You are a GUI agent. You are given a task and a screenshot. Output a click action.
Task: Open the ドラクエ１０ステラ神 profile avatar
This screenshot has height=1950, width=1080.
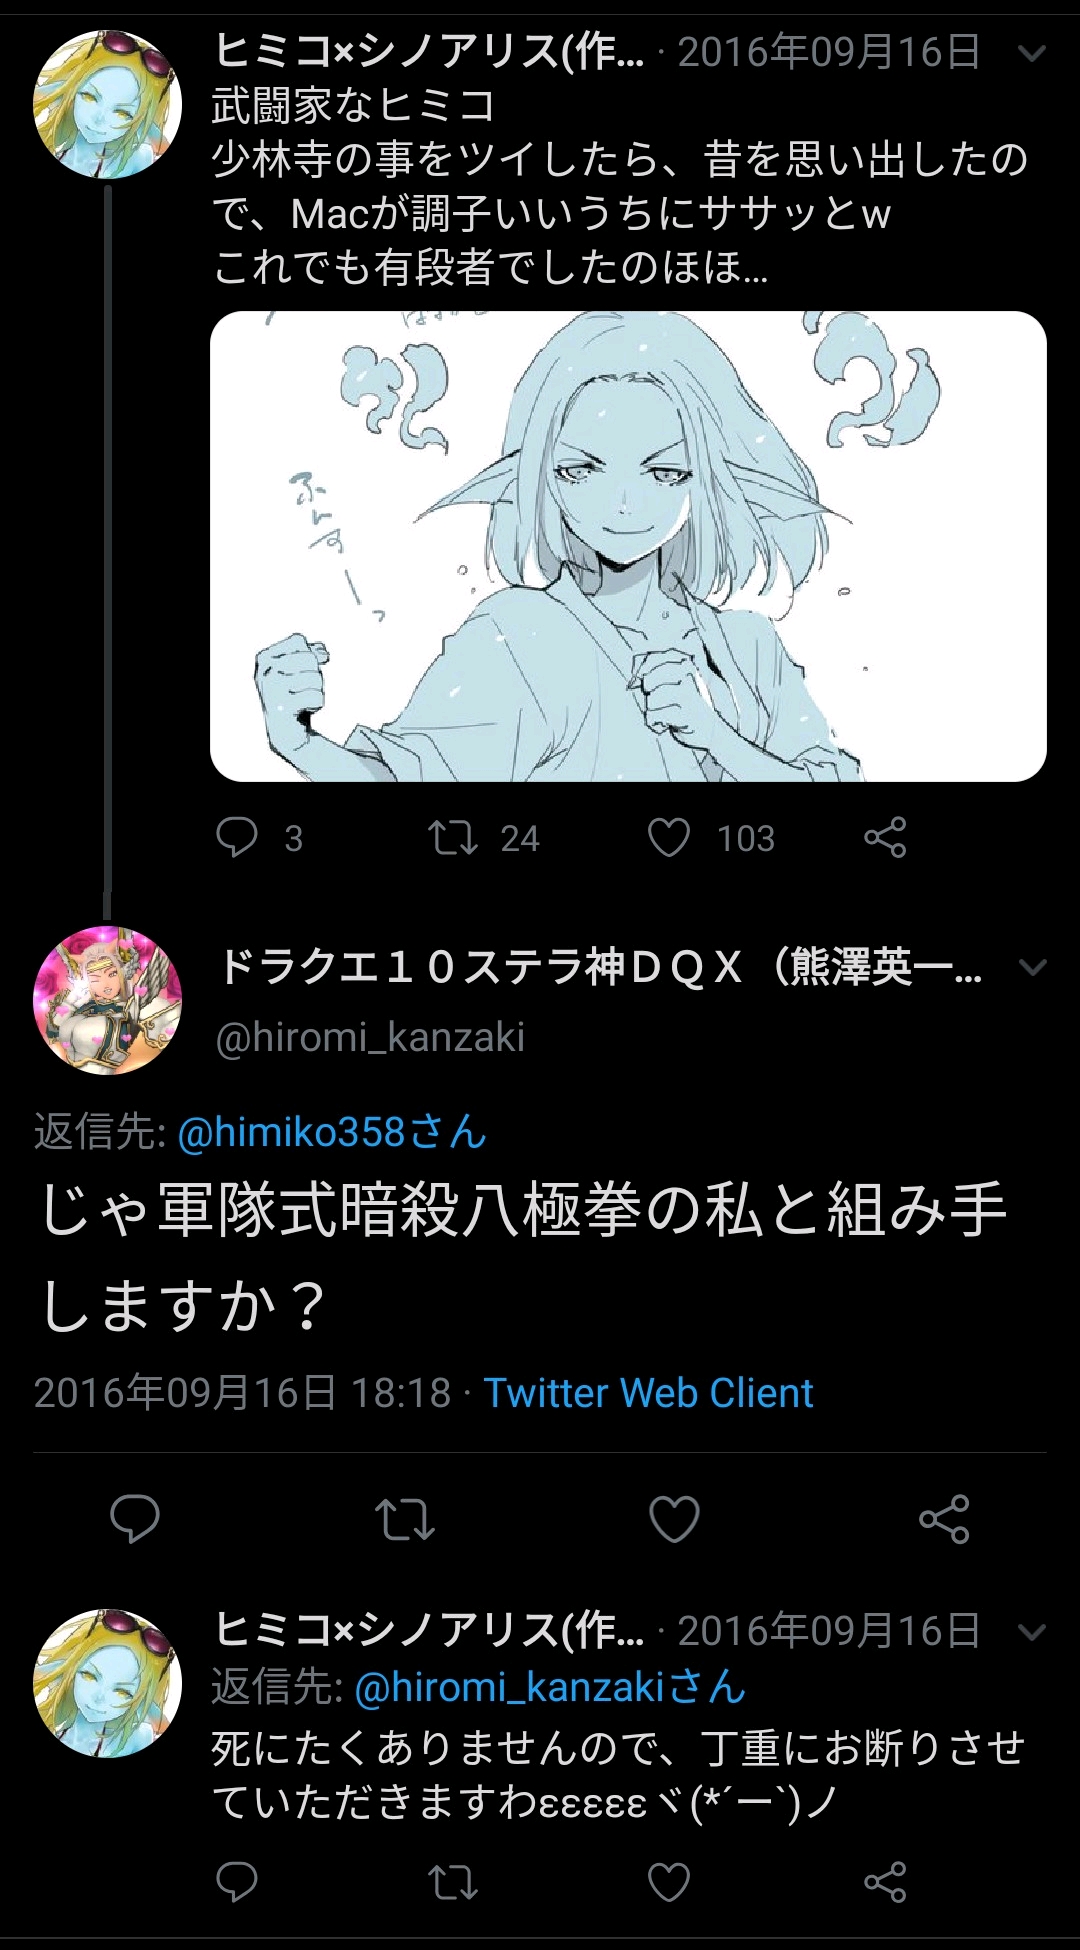pyautogui.click(x=108, y=1000)
